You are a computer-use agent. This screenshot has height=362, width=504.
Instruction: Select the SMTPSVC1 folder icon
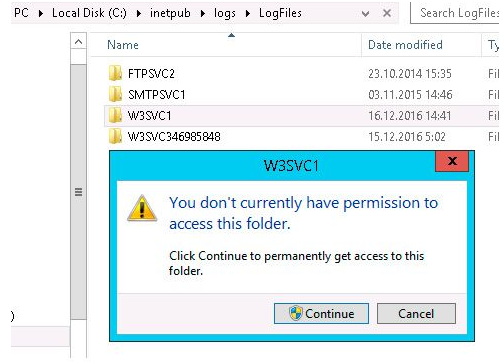coord(115,94)
